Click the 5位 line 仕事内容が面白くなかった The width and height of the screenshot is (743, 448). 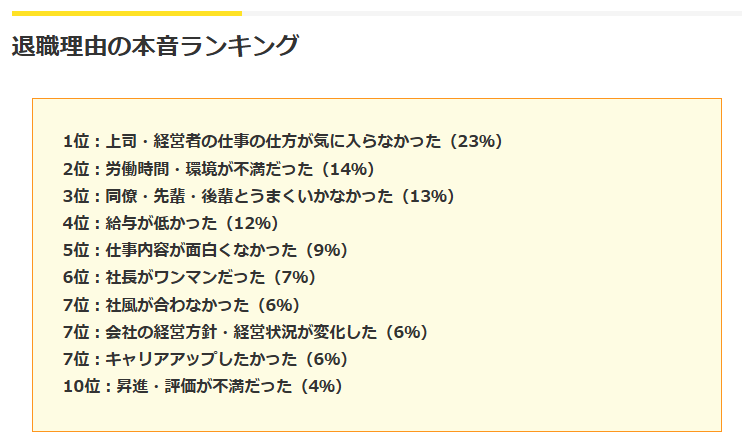click(206, 250)
